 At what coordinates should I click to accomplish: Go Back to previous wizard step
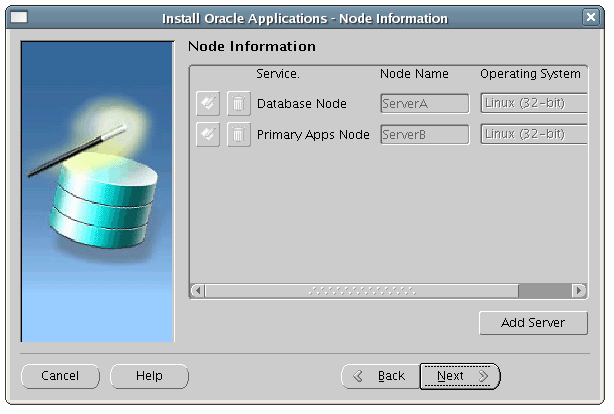(x=380, y=376)
